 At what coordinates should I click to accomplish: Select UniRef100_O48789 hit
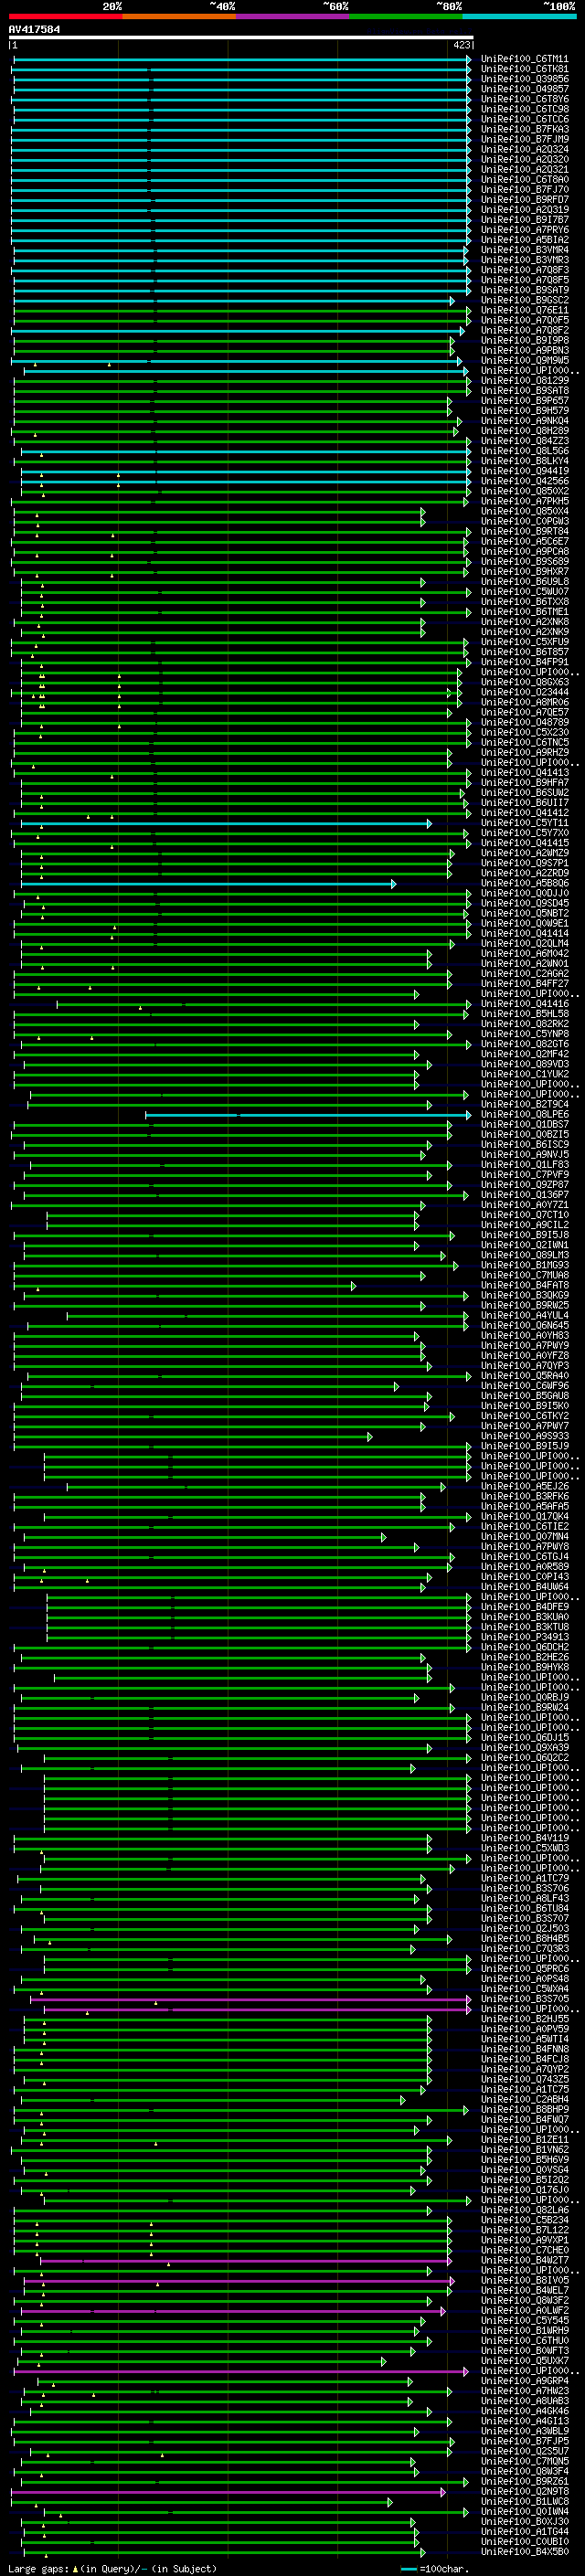point(524,723)
